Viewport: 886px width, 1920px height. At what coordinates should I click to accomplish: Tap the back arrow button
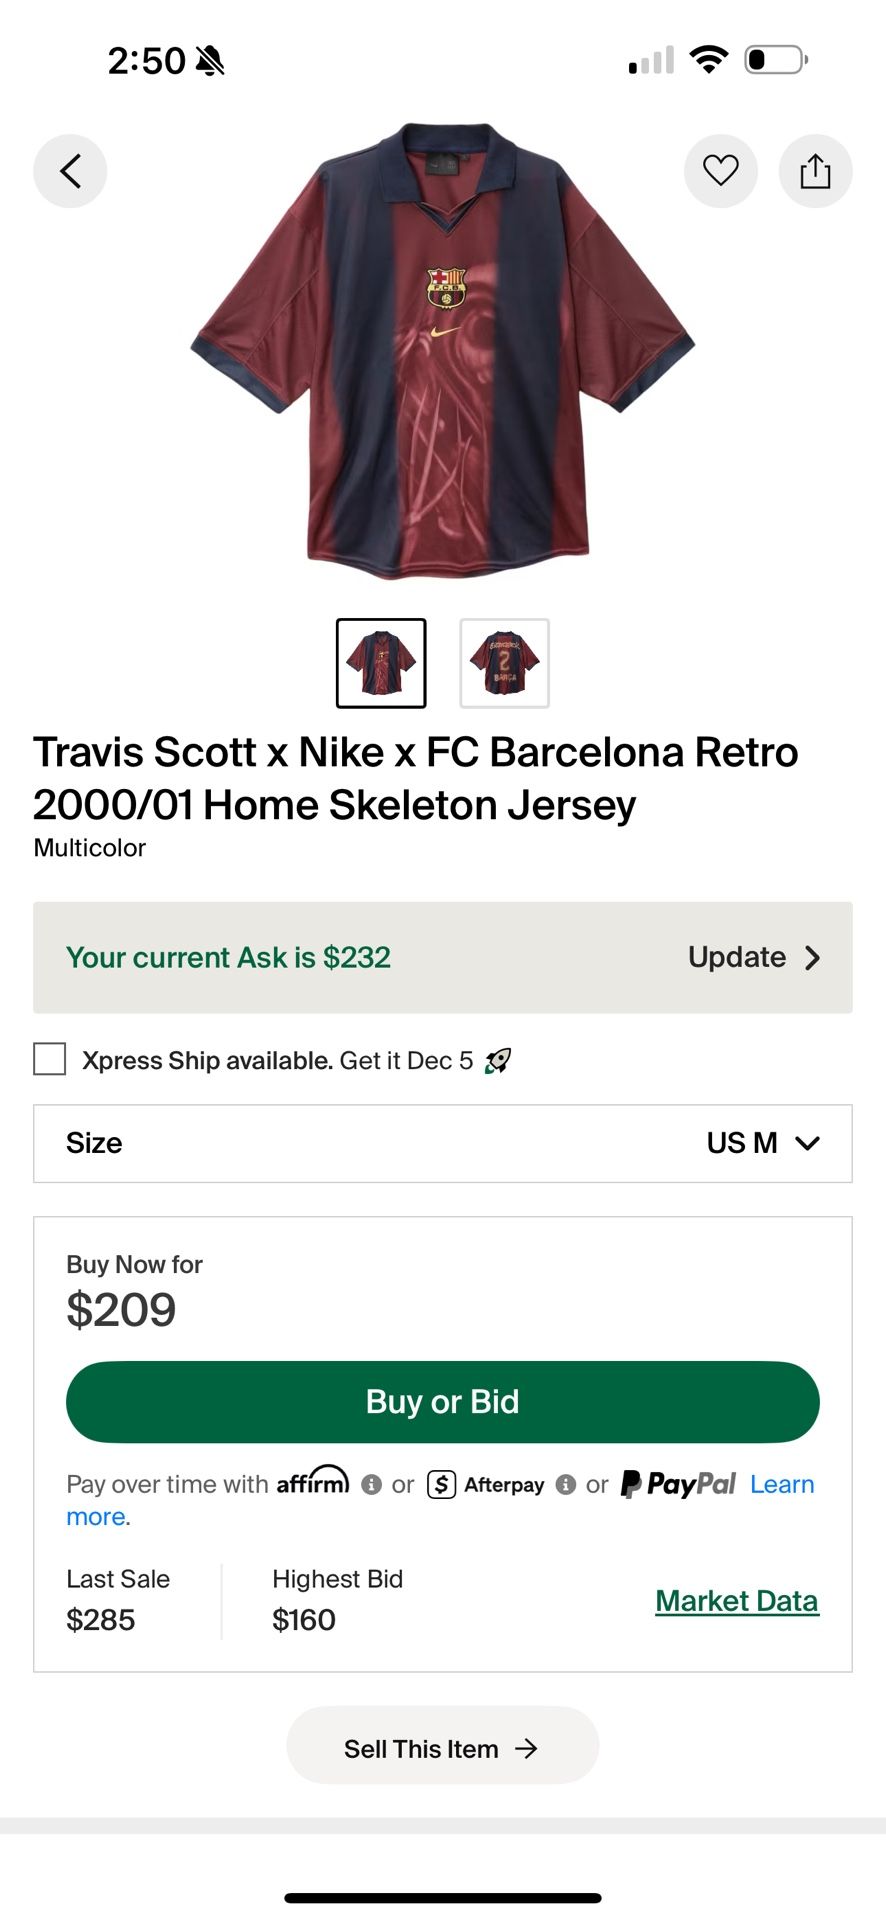[x=70, y=171]
